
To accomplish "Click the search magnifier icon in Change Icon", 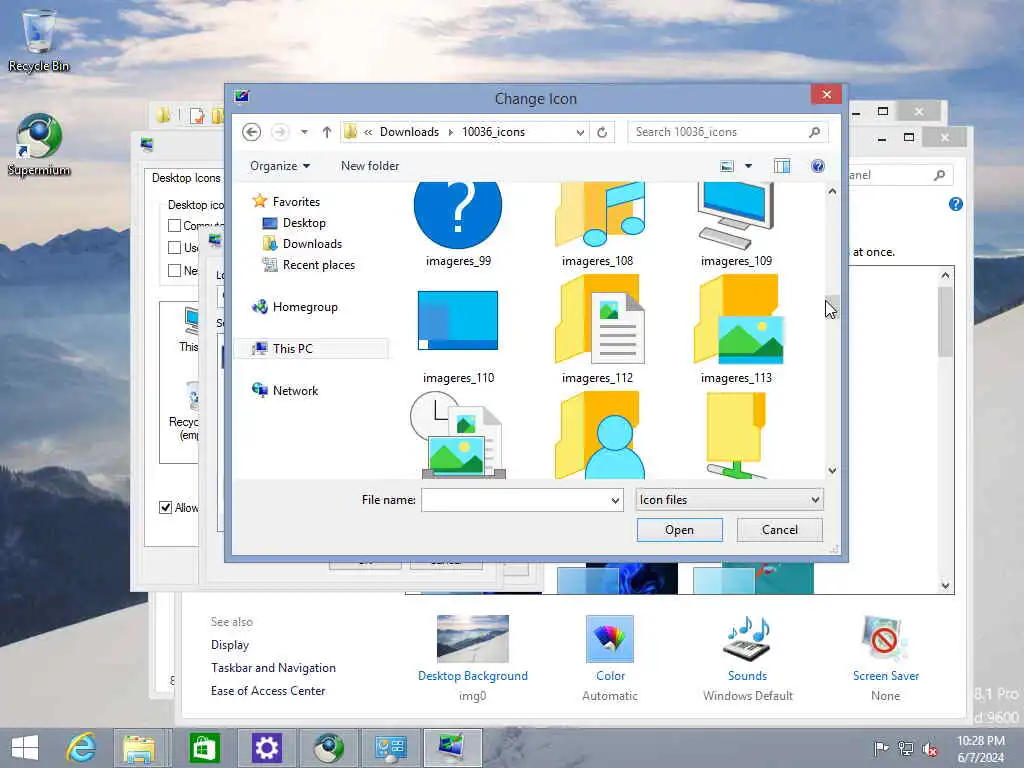I will click(x=814, y=132).
